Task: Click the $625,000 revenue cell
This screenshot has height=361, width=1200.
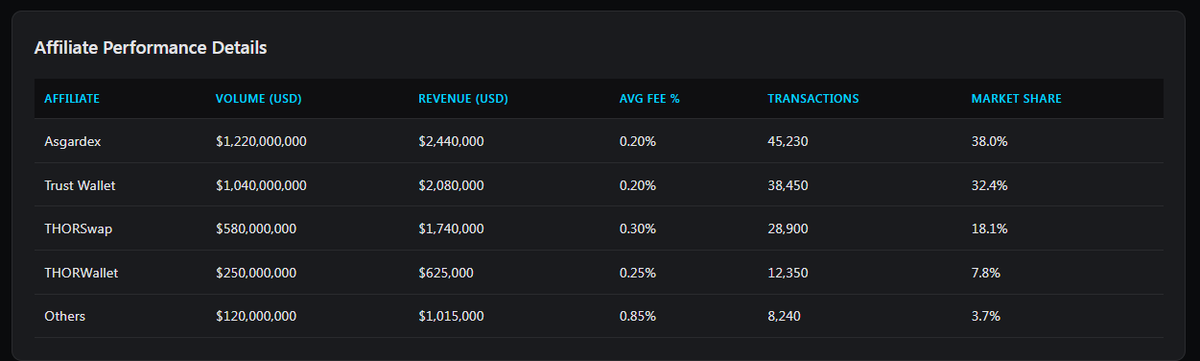Action: (446, 272)
